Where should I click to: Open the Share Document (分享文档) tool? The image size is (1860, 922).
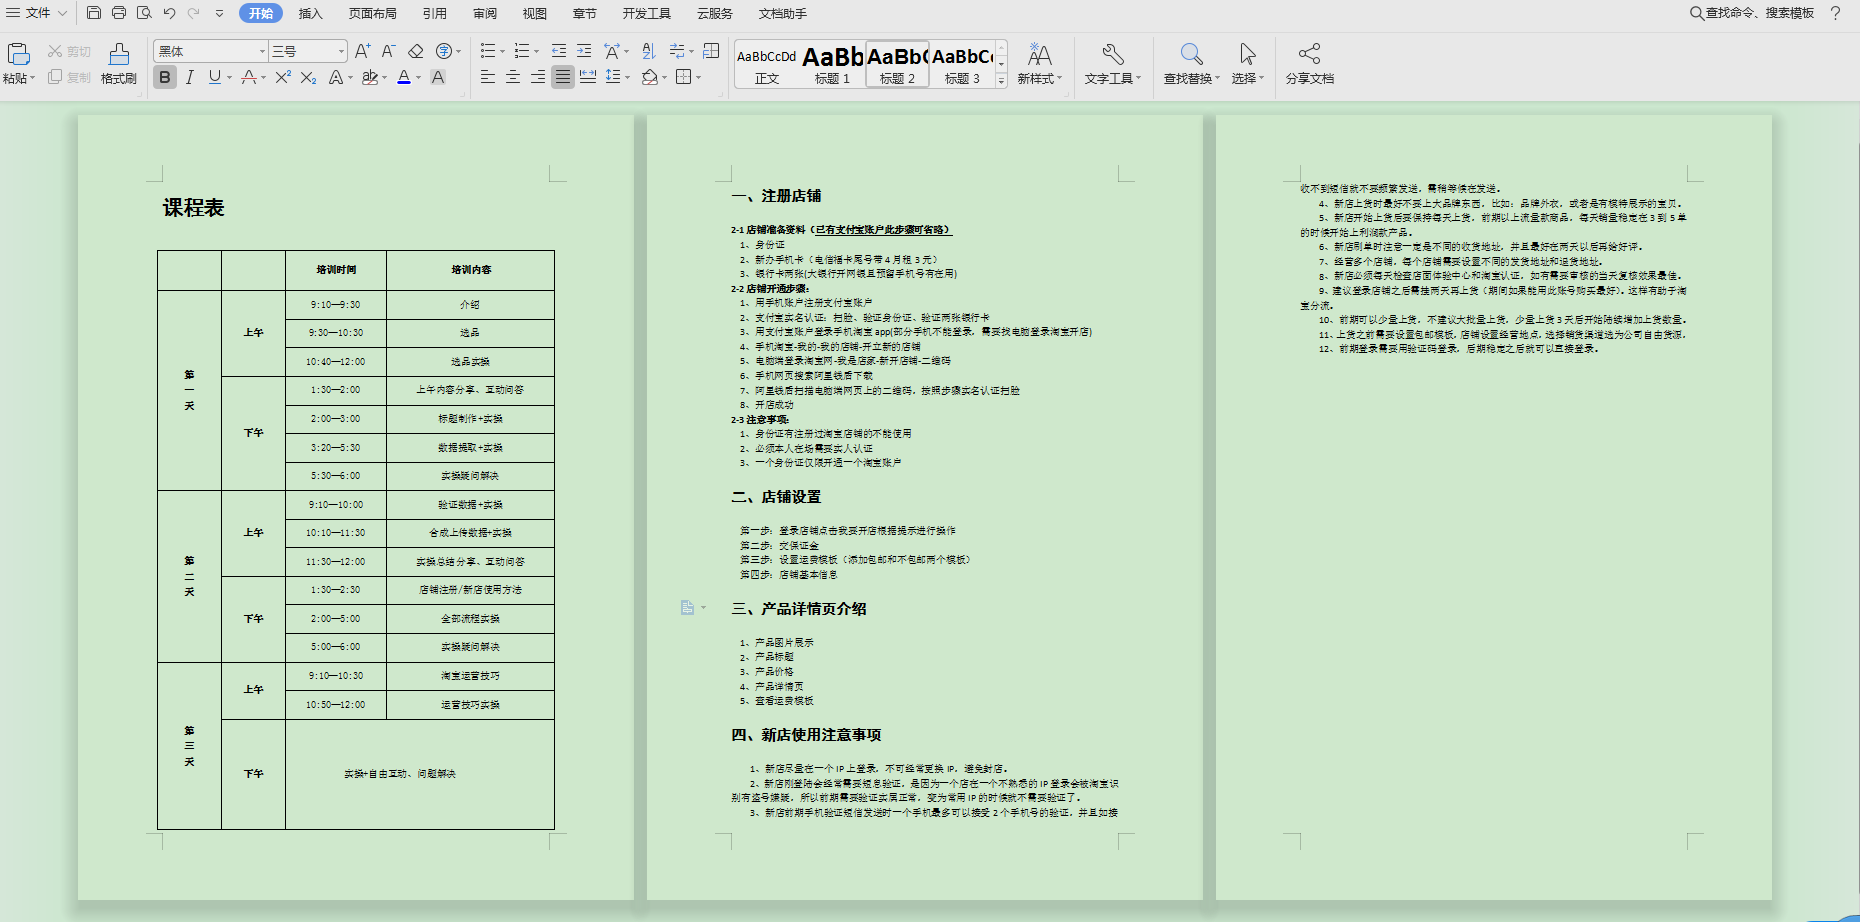point(1309,63)
